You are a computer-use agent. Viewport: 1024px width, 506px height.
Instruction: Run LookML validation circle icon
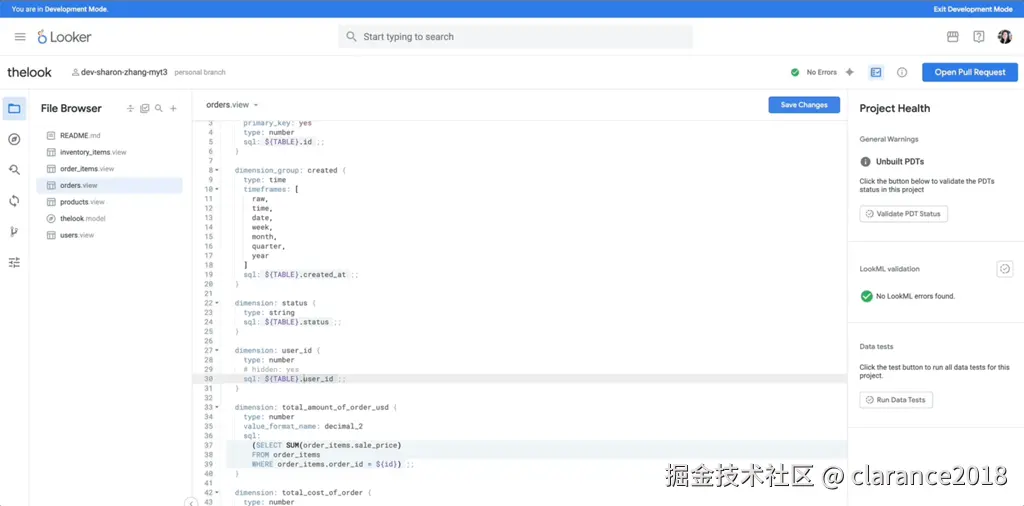(1004, 268)
